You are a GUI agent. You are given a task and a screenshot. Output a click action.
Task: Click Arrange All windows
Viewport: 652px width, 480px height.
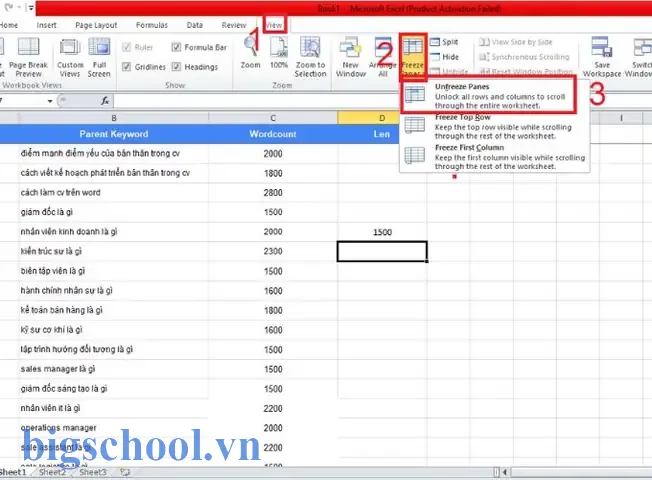[383, 57]
